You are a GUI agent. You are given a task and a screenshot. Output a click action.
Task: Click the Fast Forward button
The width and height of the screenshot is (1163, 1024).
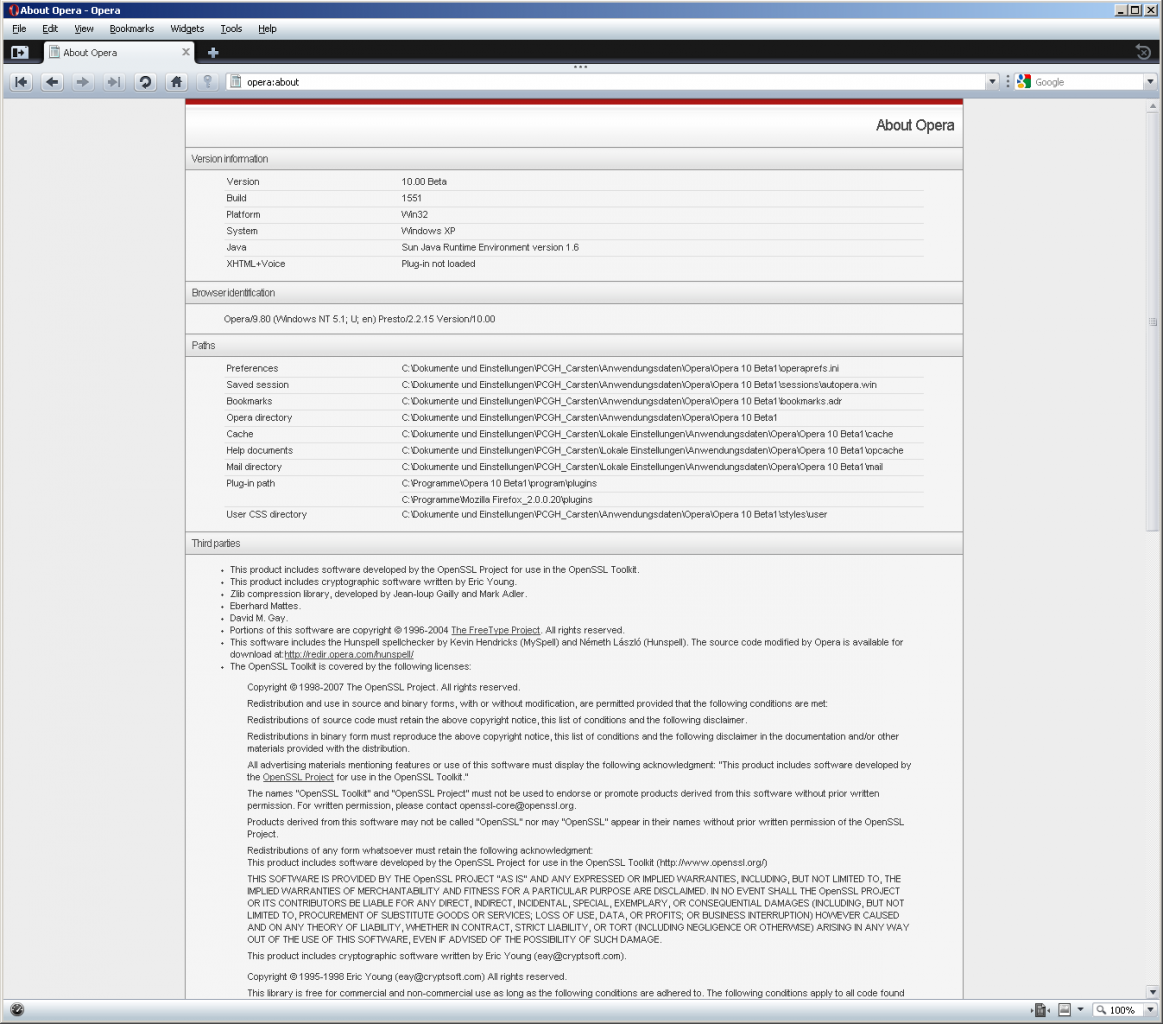113,82
